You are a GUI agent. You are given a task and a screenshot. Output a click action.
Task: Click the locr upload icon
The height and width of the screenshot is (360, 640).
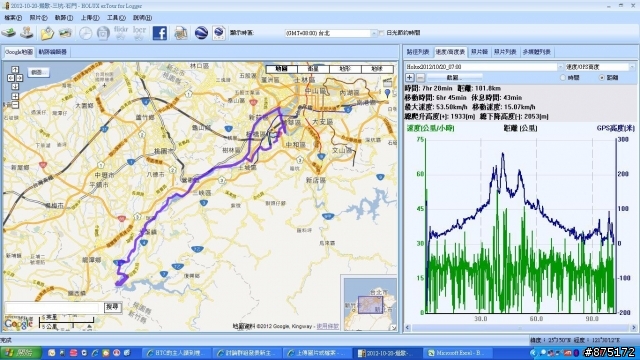(139, 33)
